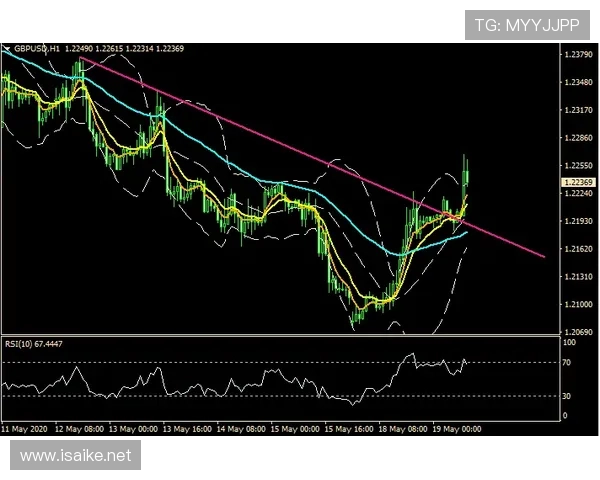The width and height of the screenshot is (600, 480).
Task: Click the last green candlestick at chart peak
Action: coord(466,172)
